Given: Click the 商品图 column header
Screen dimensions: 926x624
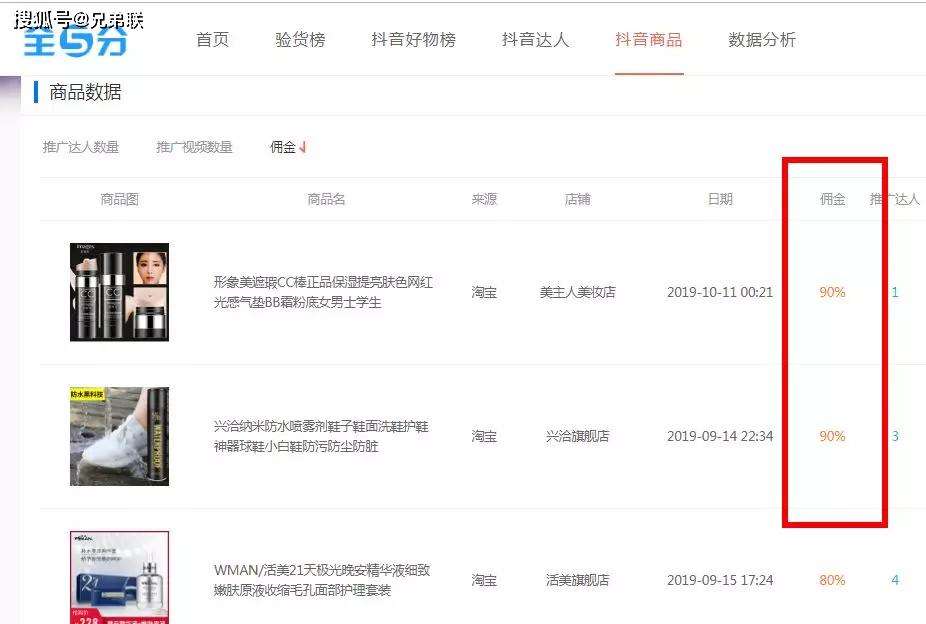Looking at the screenshot, I should pos(119,199).
